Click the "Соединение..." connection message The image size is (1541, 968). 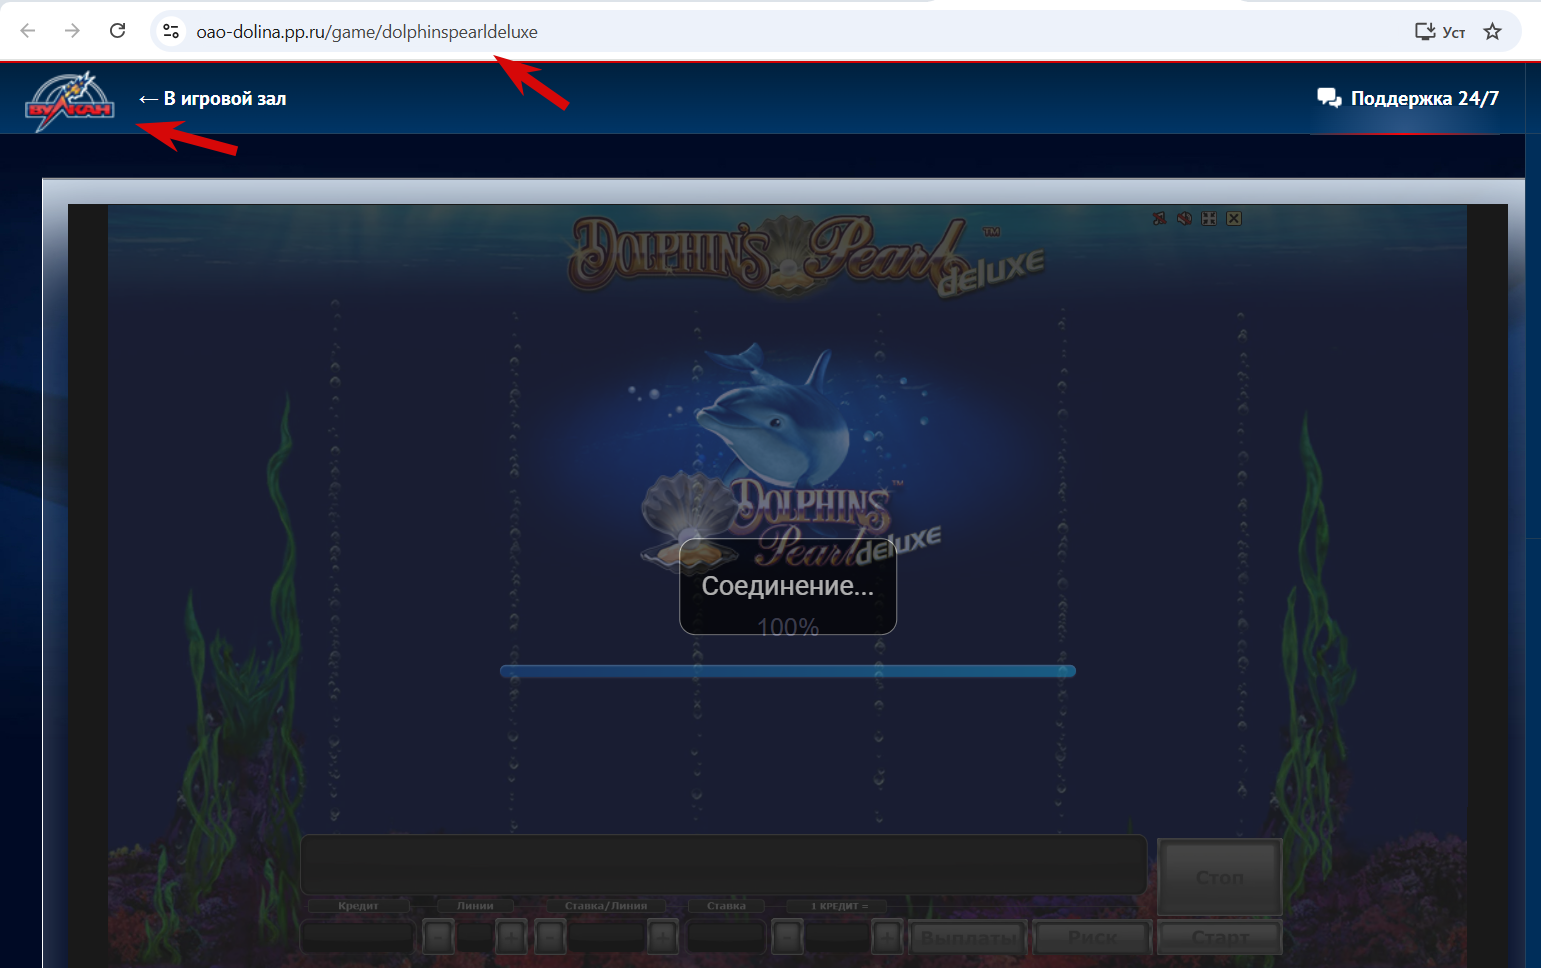coord(788,586)
